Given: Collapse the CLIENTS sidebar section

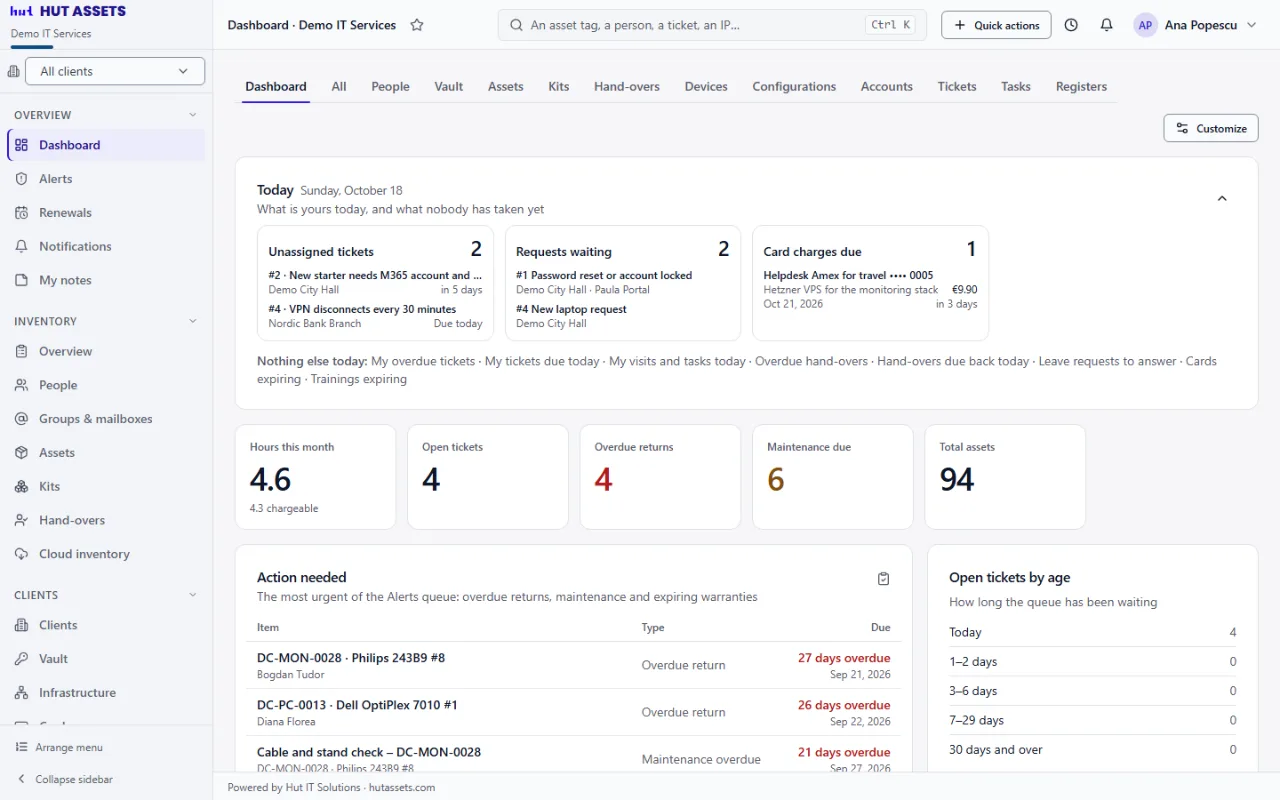Looking at the screenshot, I should (x=193, y=595).
